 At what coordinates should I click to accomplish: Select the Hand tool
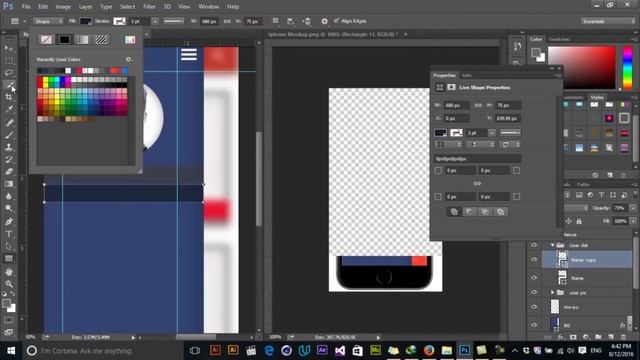tap(9, 271)
